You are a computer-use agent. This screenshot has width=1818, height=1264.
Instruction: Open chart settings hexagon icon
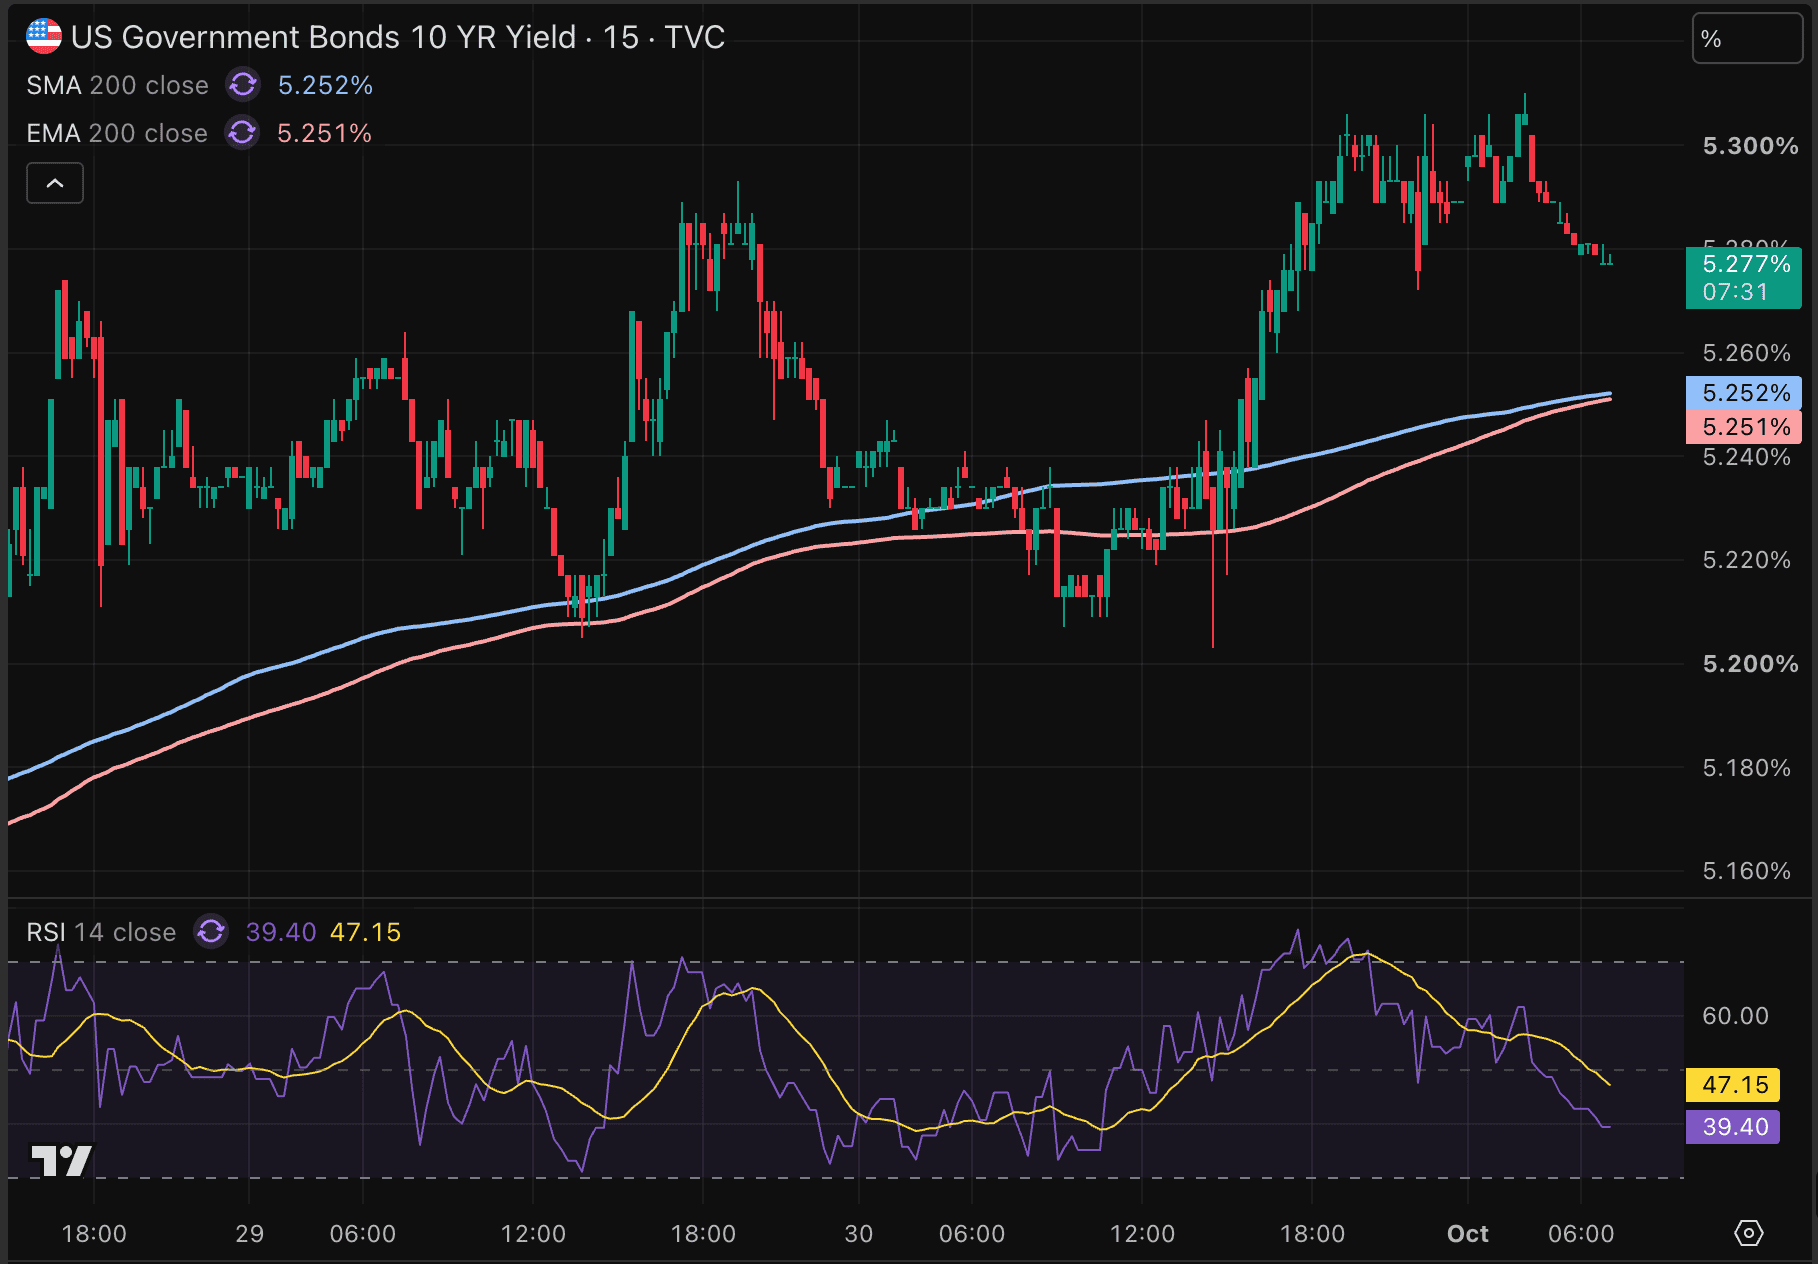[x=1748, y=1233]
